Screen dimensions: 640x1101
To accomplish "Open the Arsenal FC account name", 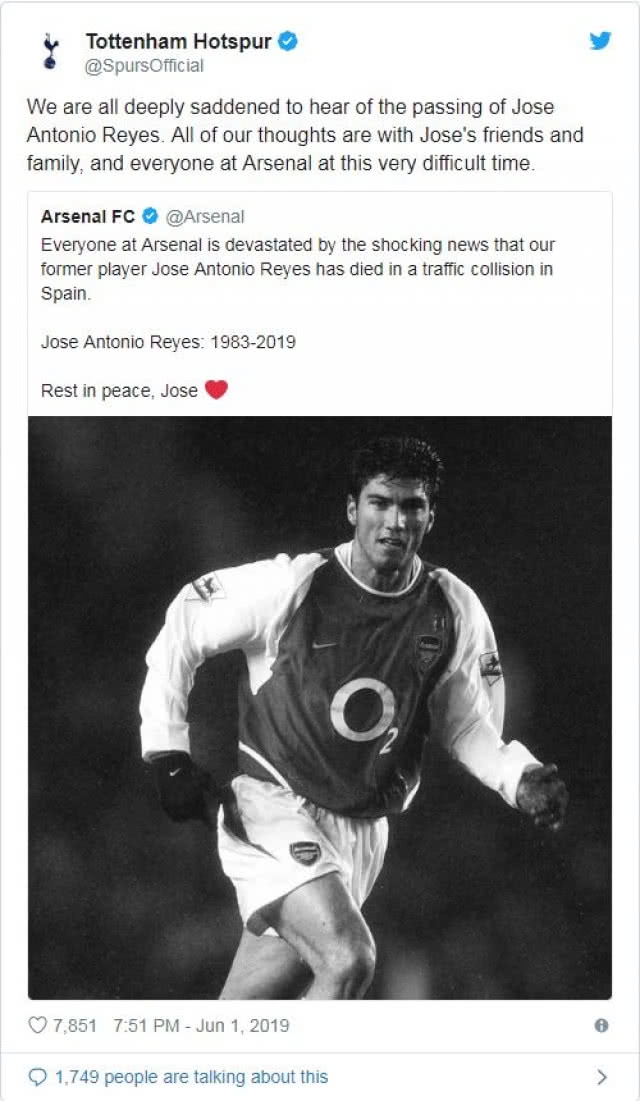I will pos(88,216).
